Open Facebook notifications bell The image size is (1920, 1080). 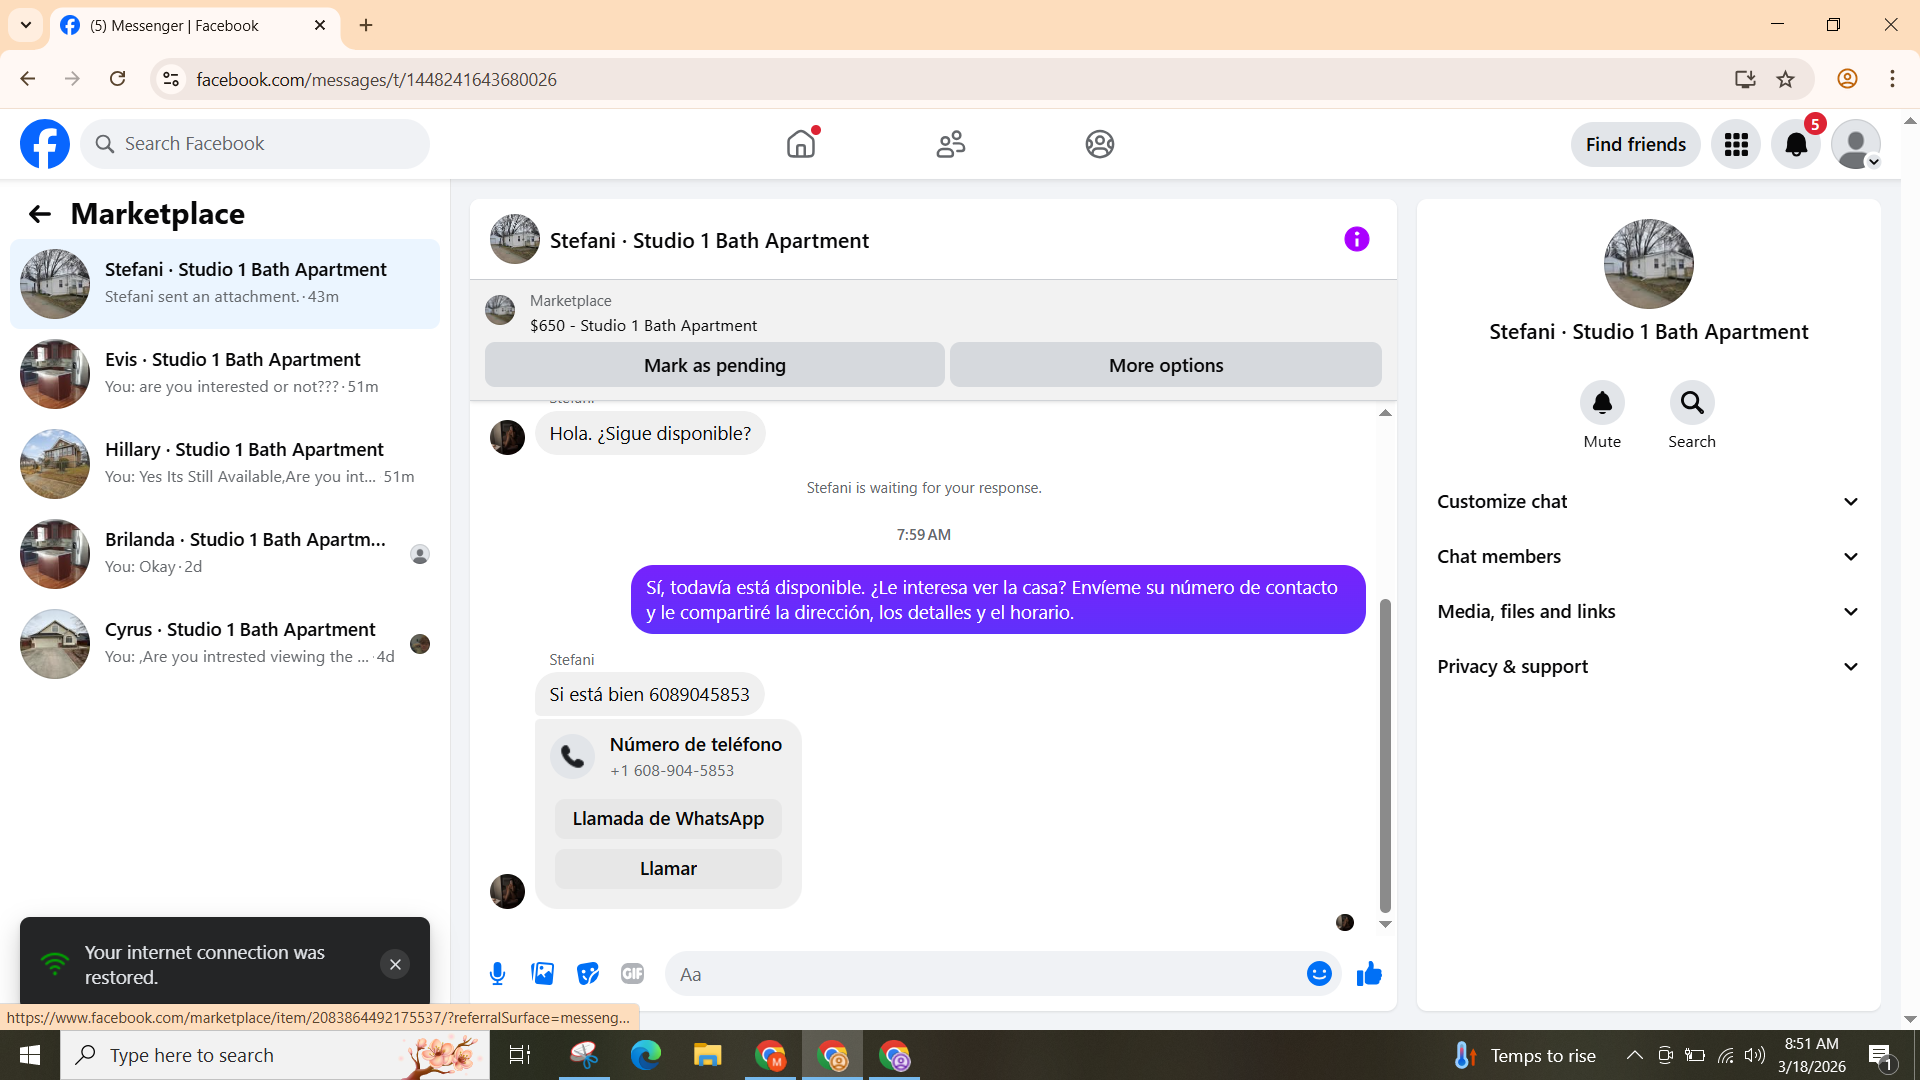pyautogui.click(x=1796, y=145)
